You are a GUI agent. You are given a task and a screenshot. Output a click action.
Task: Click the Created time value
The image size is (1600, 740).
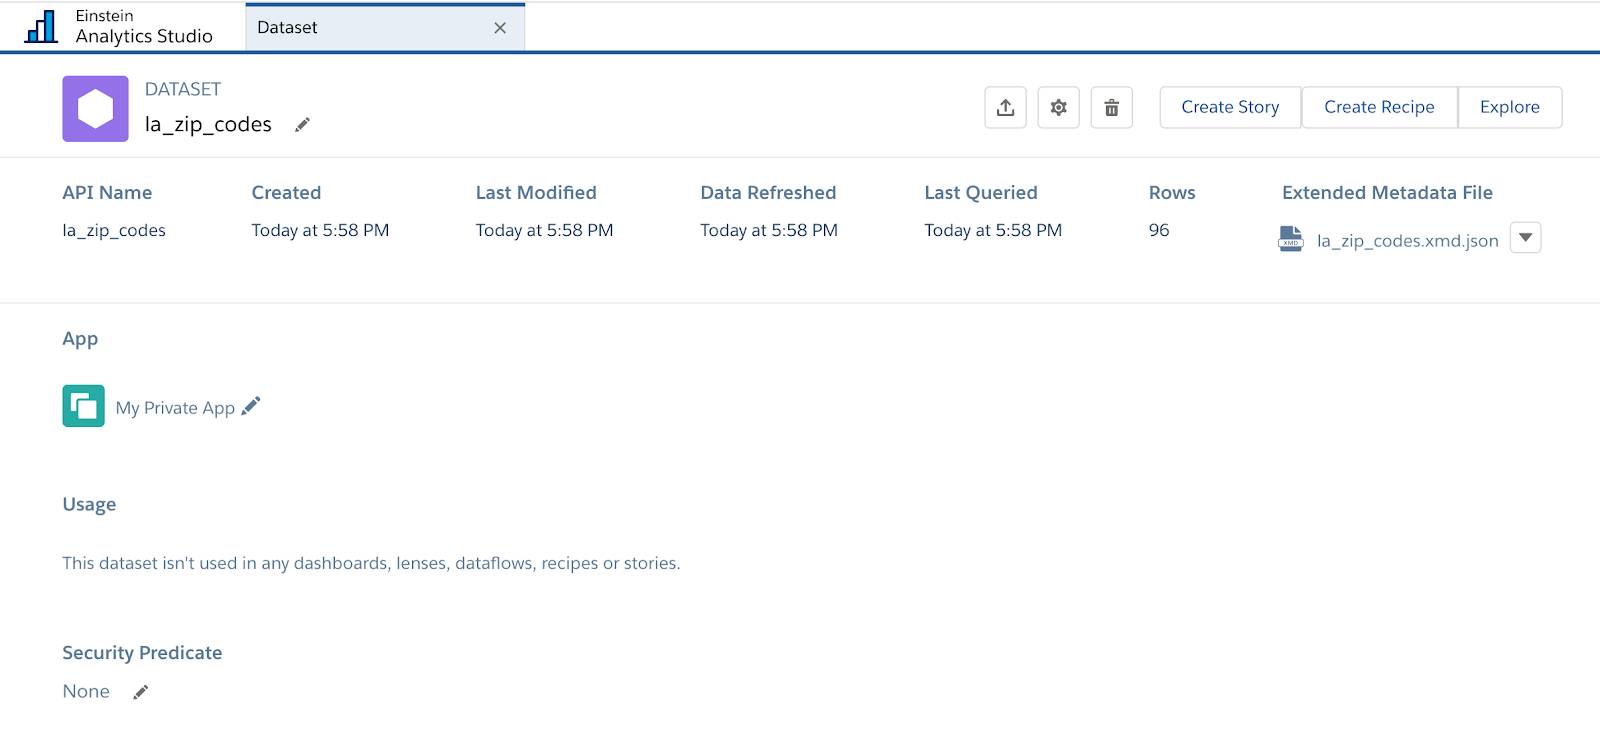tap(320, 230)
